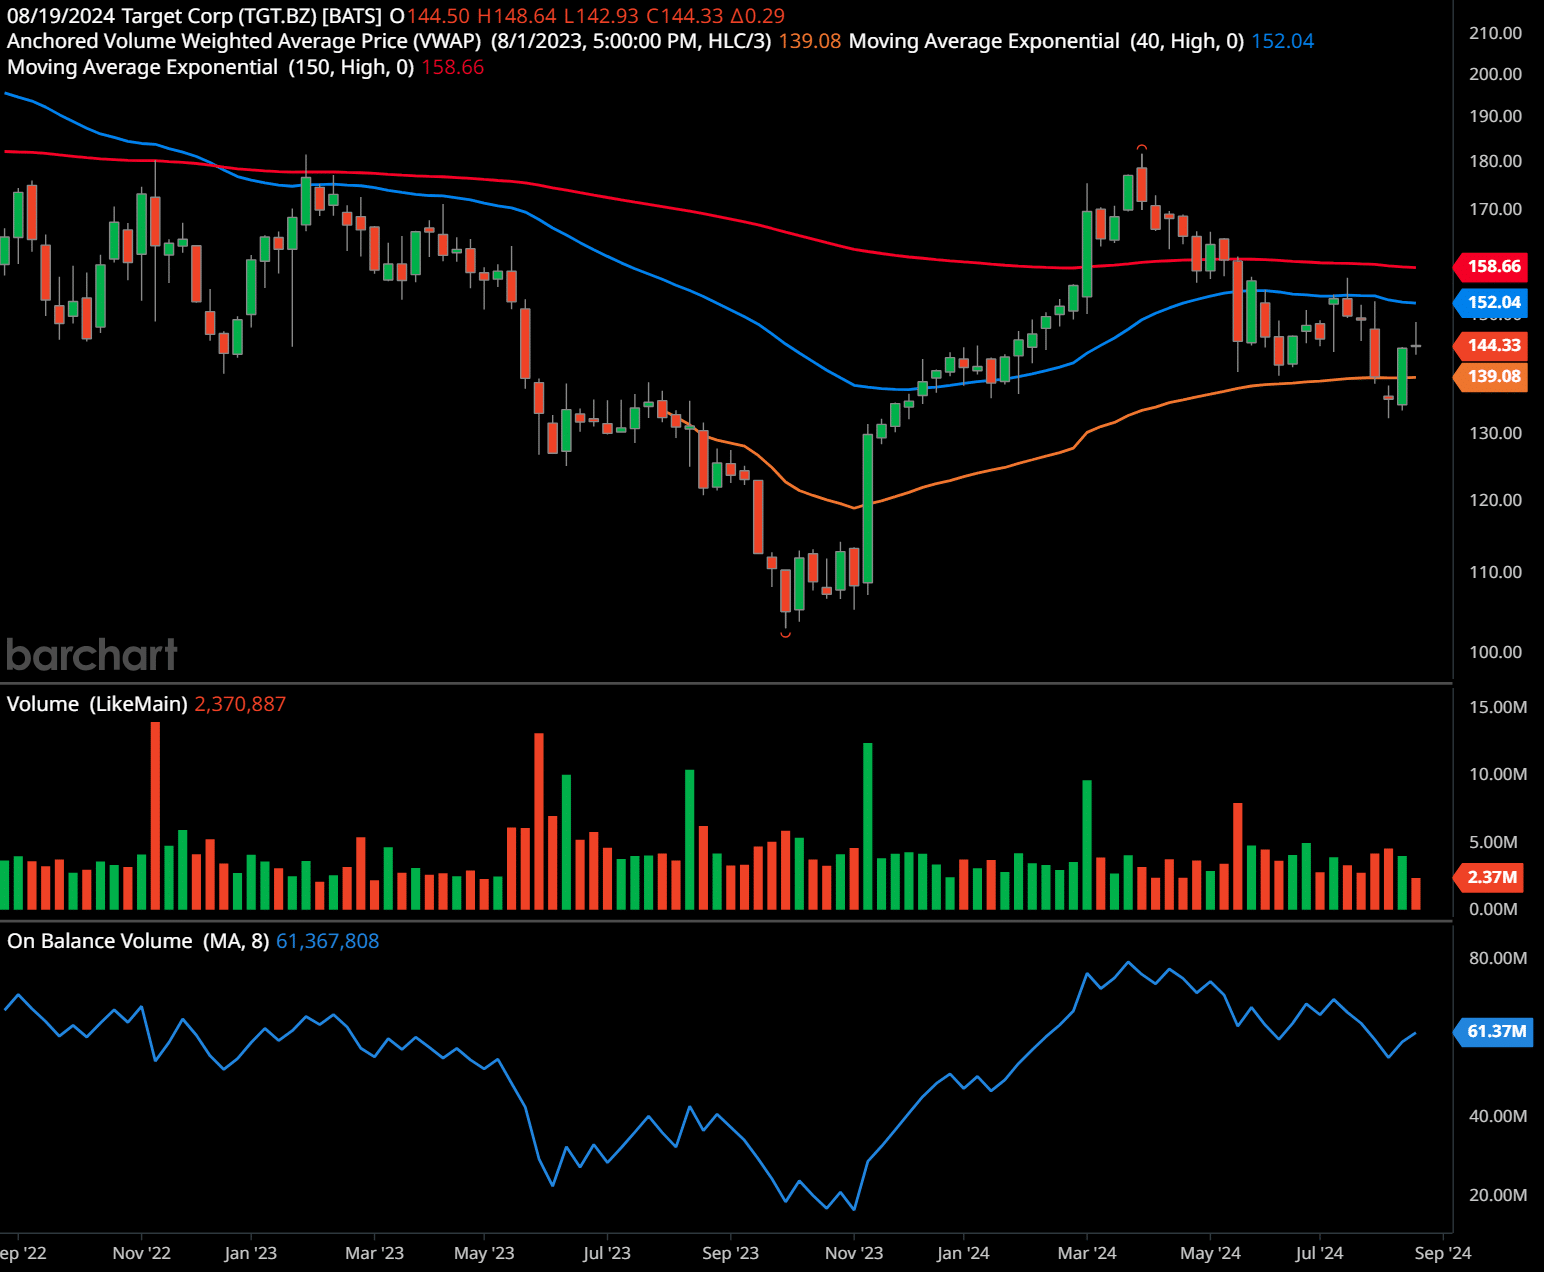The image size is (1544, 1272).
Task: Click the 20.00M OBV axis label
Action: tap(1498, 1195)
